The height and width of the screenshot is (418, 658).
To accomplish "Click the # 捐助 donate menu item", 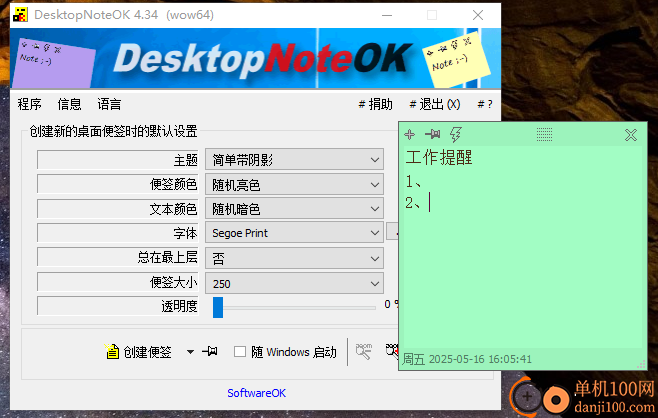I will click(375, 104).
